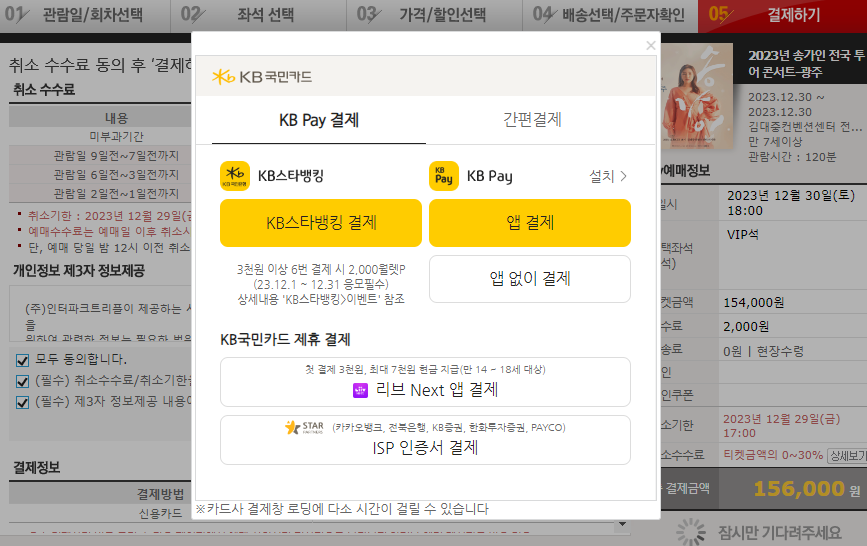
Task: Click the STAR partners logo icon
Action: [x=304, y=427]
